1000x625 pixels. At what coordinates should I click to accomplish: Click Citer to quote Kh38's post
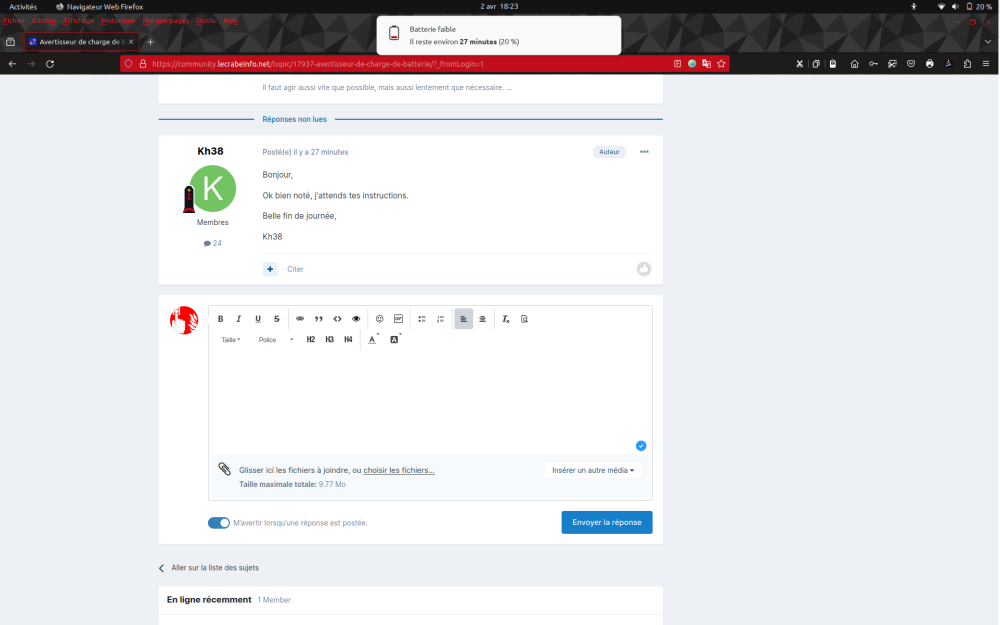(295, 269)
